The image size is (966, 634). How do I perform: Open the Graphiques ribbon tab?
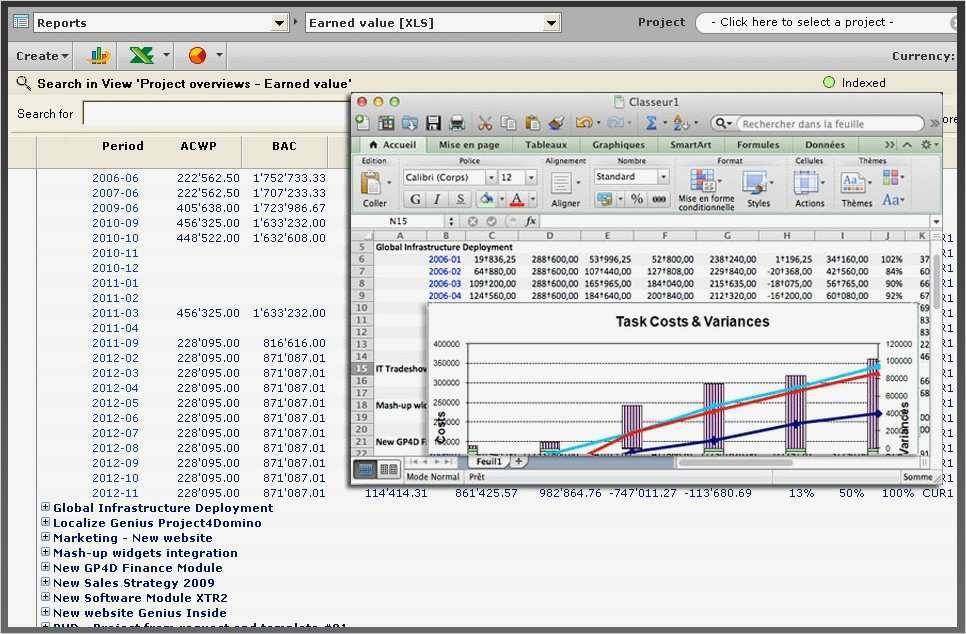619,144
